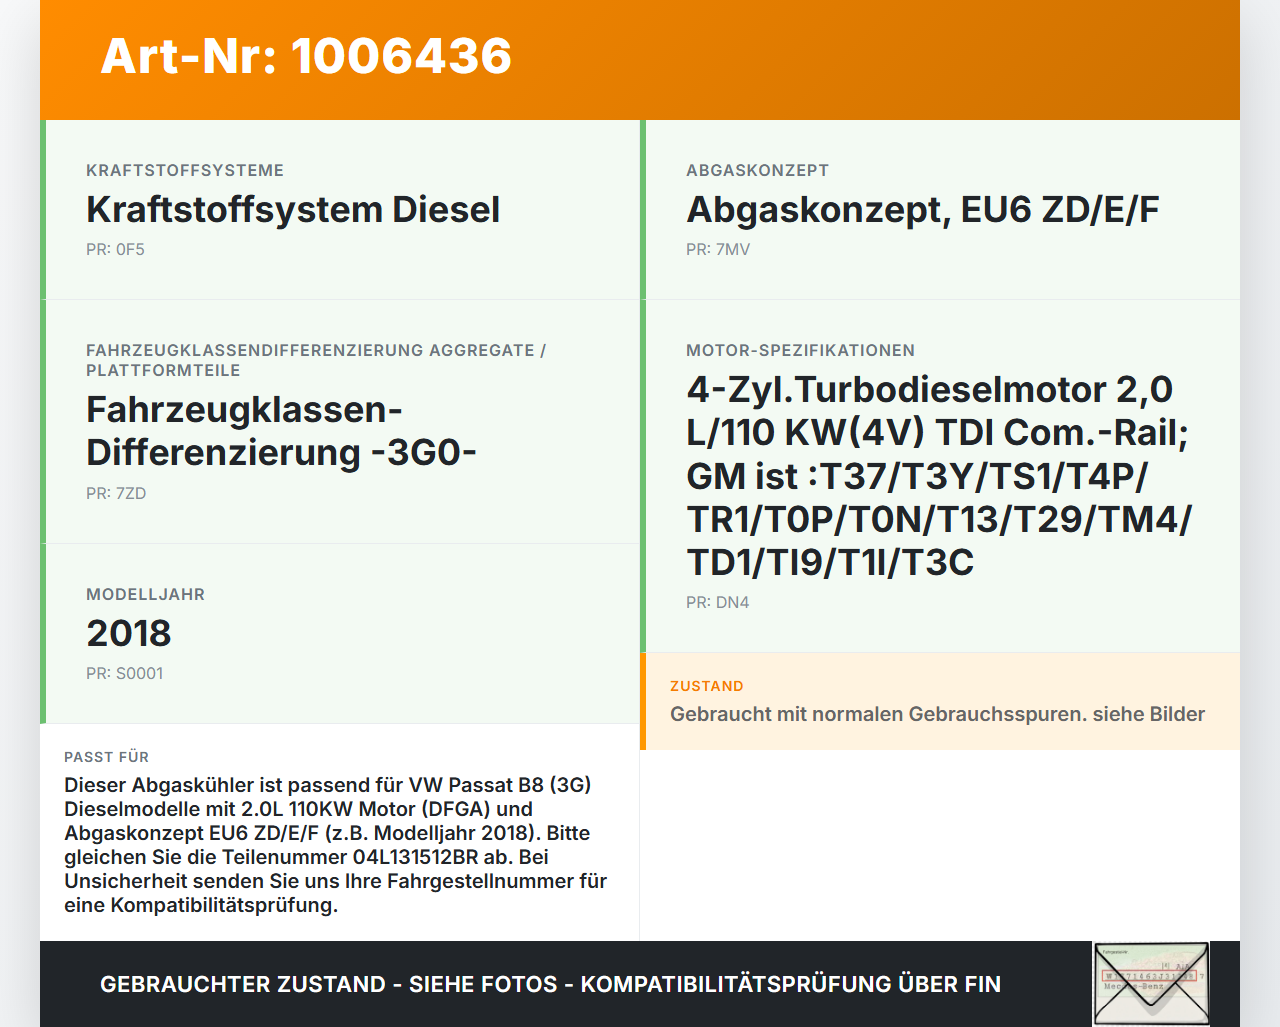Click the PR: 0F5 code
Viewport: 1280px width, 1027px height.
point(115,249)
